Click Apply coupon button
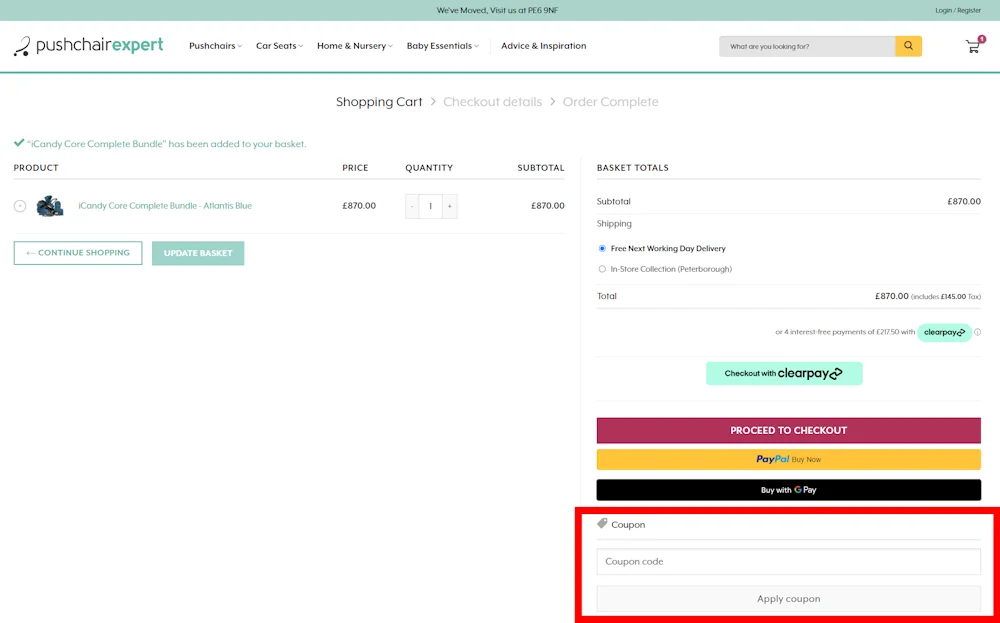Screen dimensions: 1000x623 (x=788, y=599)
